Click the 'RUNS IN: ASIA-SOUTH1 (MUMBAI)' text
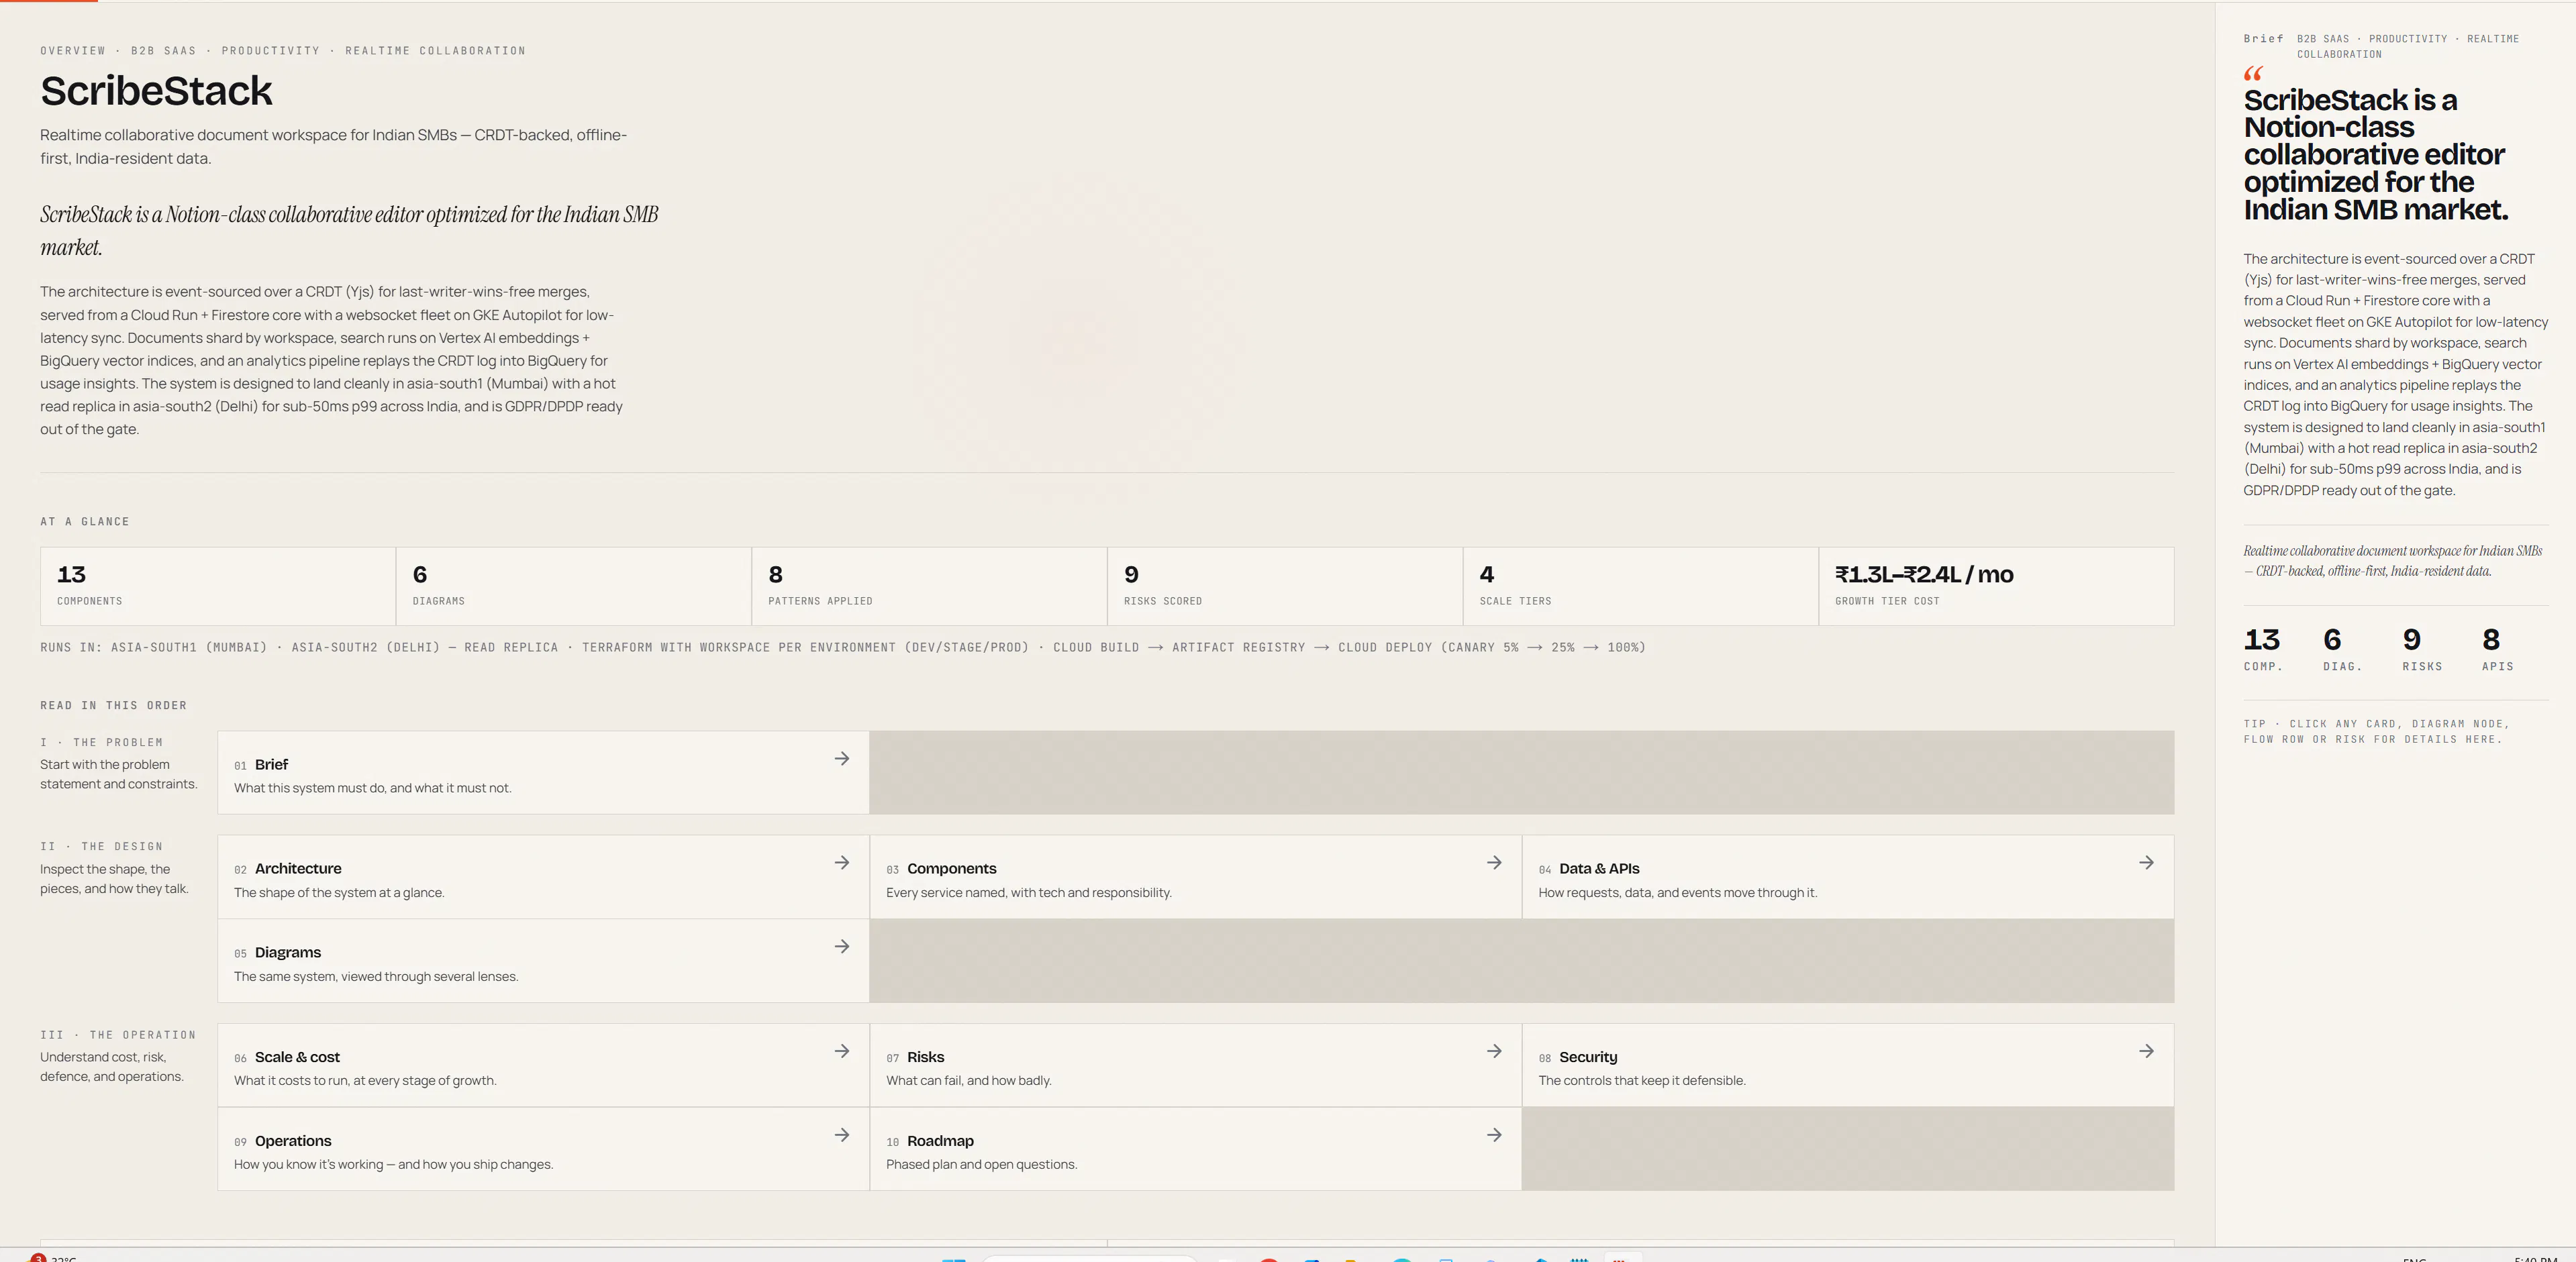This screenshot has width=2576, height=1262. [154, 648]
